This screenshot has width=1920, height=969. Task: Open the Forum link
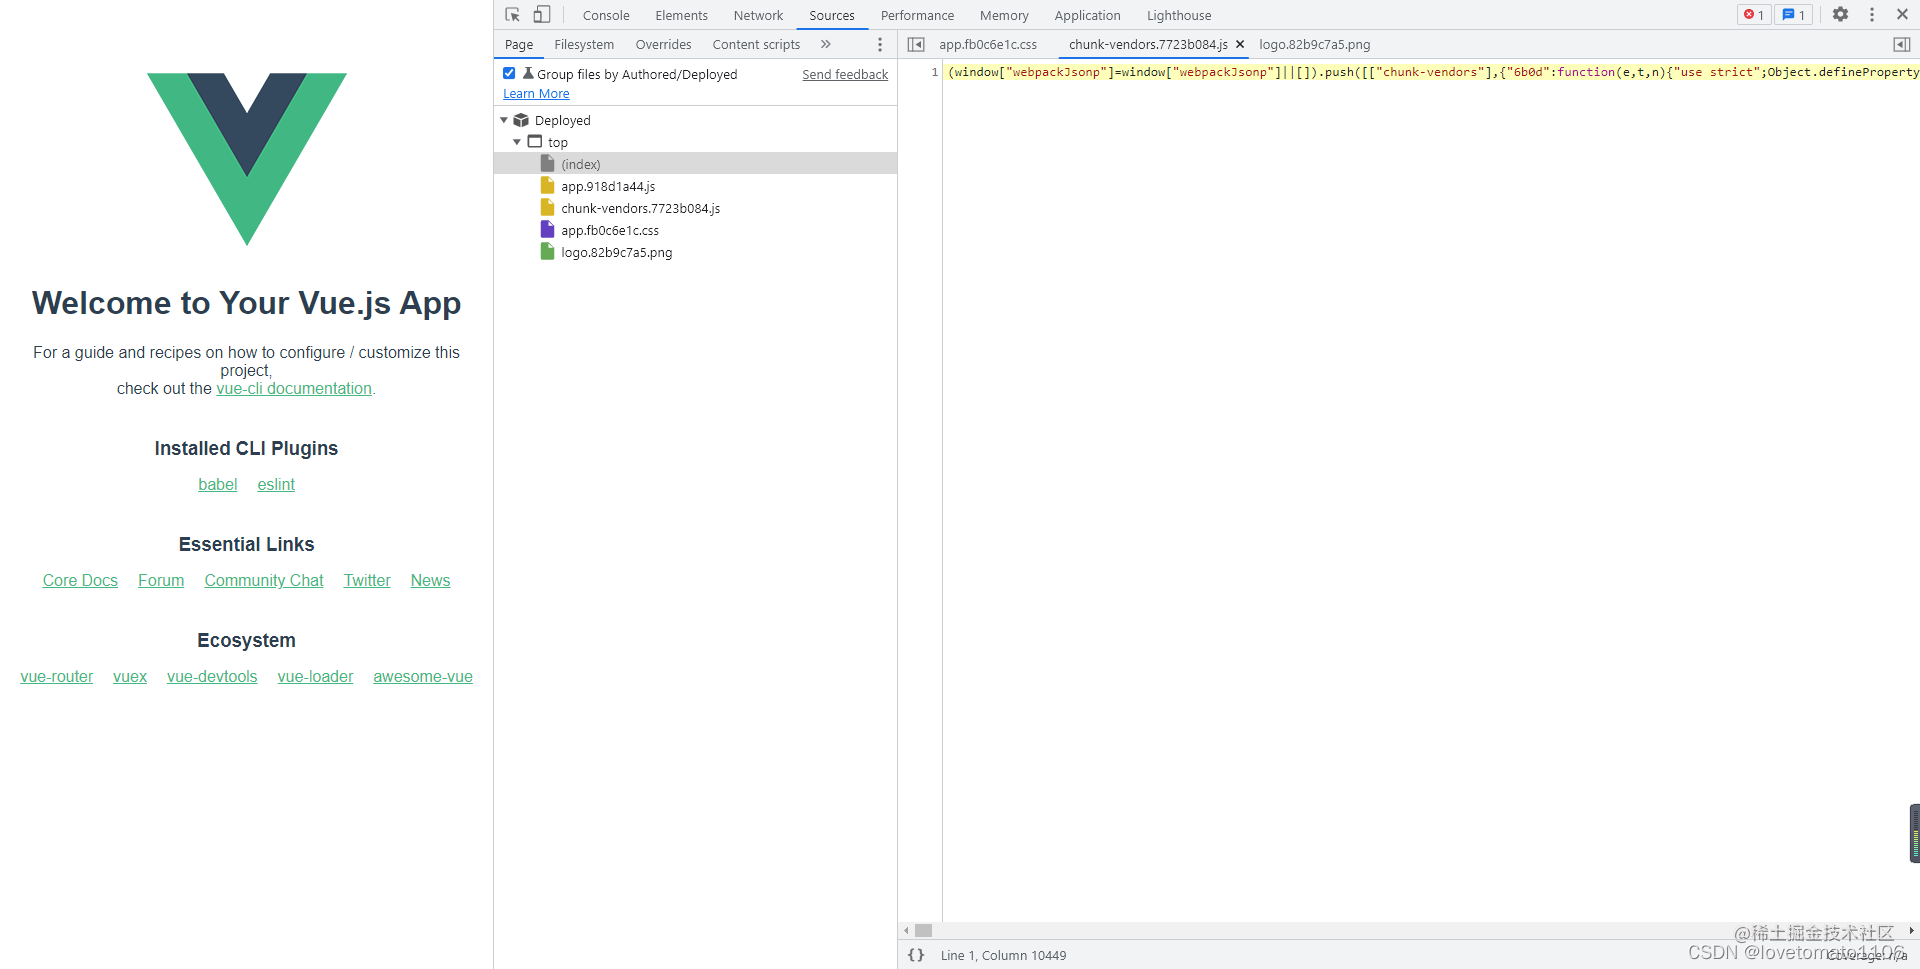pos(161,580)
